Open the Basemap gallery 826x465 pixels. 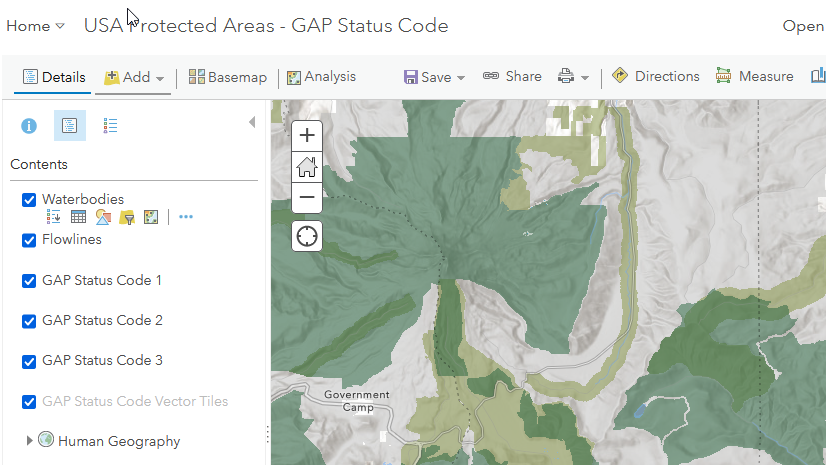pyautogui.click(x=228, y=77)
